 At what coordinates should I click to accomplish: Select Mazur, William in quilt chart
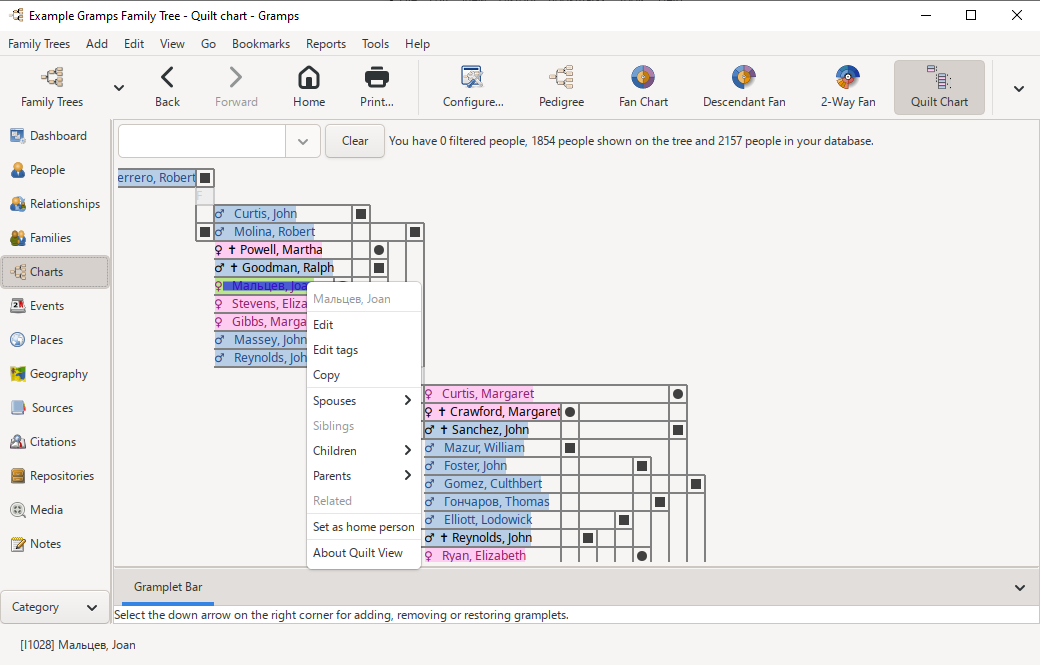(x=484, y=448)
